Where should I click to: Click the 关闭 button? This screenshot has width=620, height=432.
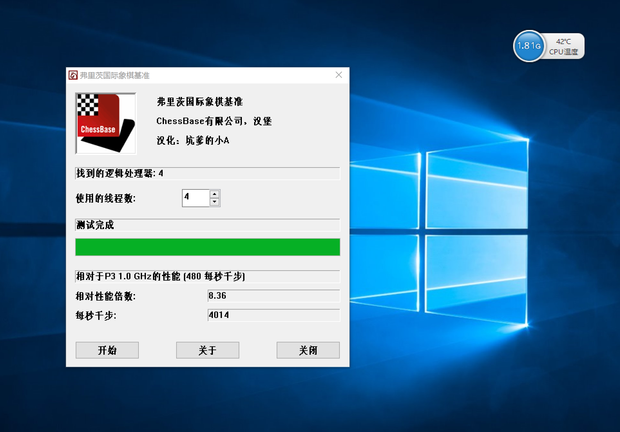tap(308, 350)
